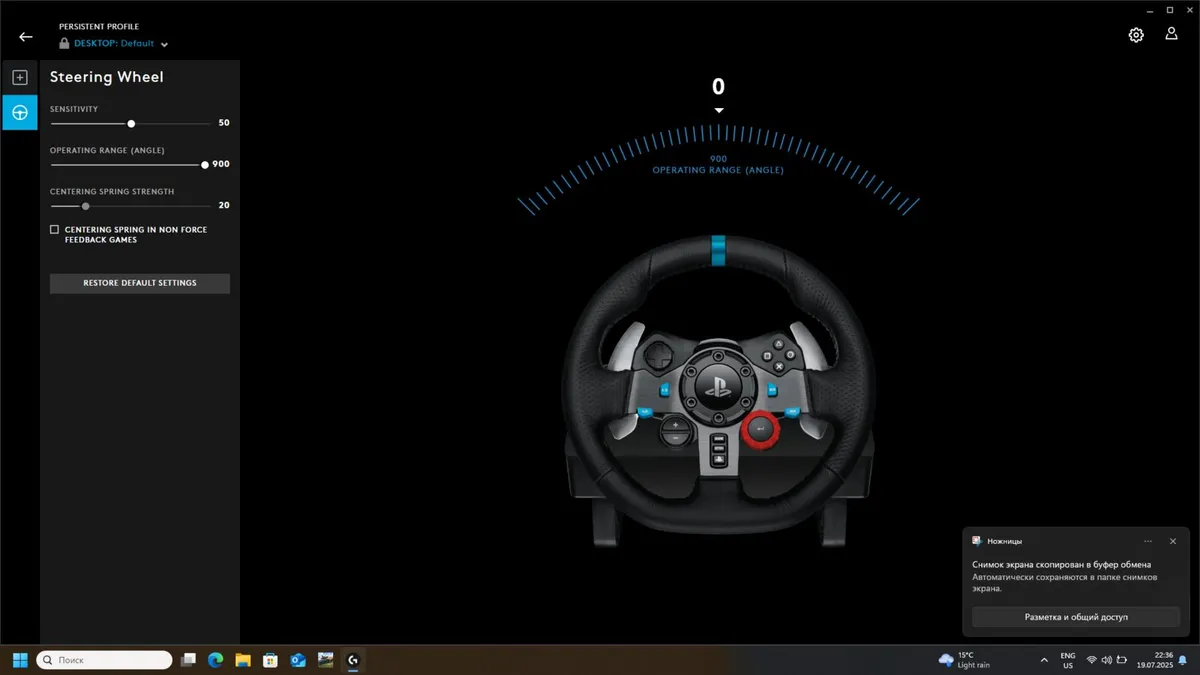1200x675 pixels.
Task: Click Разметка и общий доступ button
Action: pos(1076,617)
